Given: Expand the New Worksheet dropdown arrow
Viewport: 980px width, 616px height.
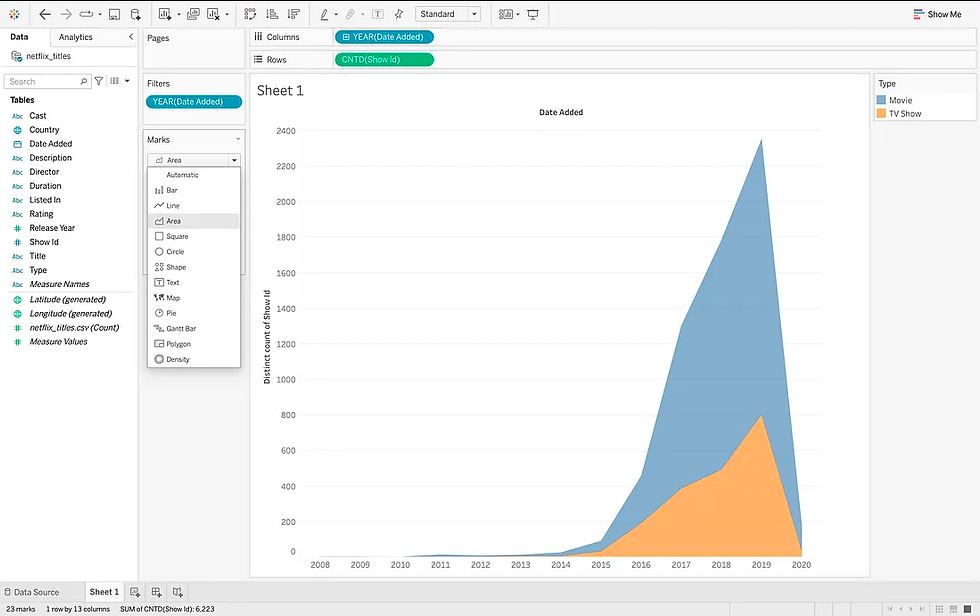Looking at the screenshot, I should click(179, 14).
